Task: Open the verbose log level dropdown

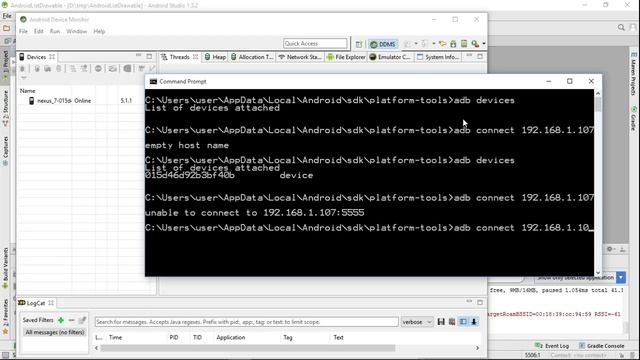Action: pyautogui.click(x=417, y=322)
